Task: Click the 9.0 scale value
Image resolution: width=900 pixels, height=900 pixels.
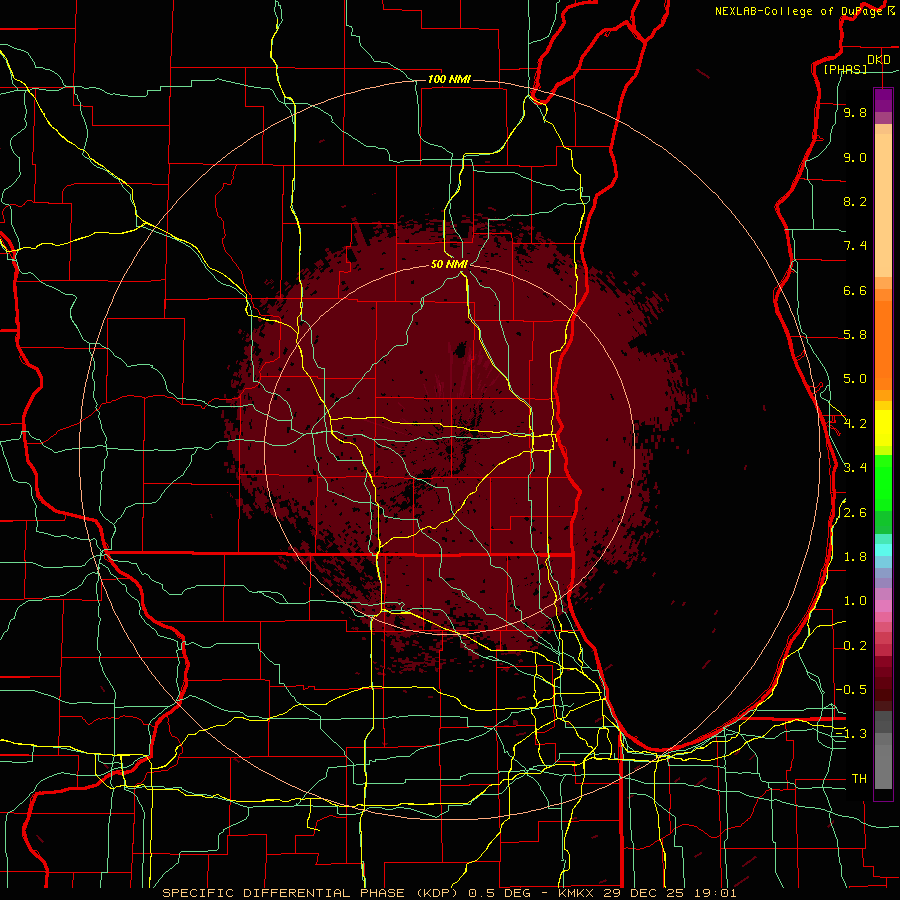Action: tap(855, 157)
